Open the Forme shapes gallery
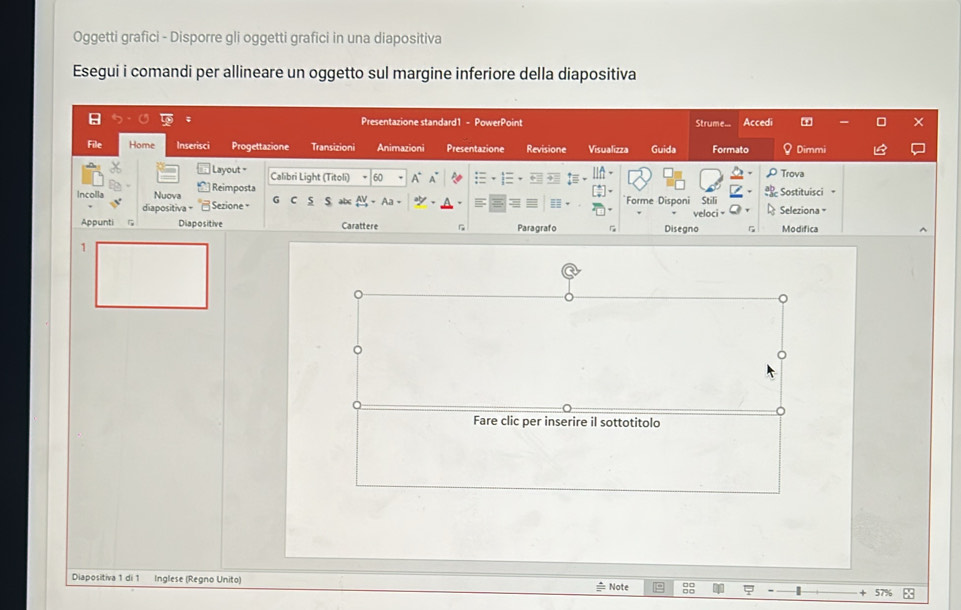 point(639,185)
